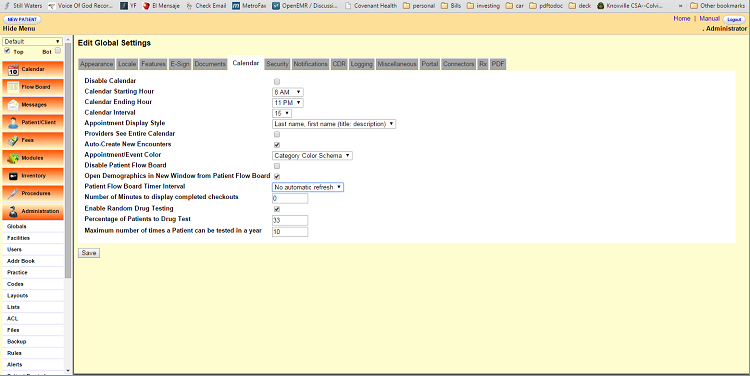Open the deck bookmarks folder
The image size is (750, 376).
coord(580,6)
